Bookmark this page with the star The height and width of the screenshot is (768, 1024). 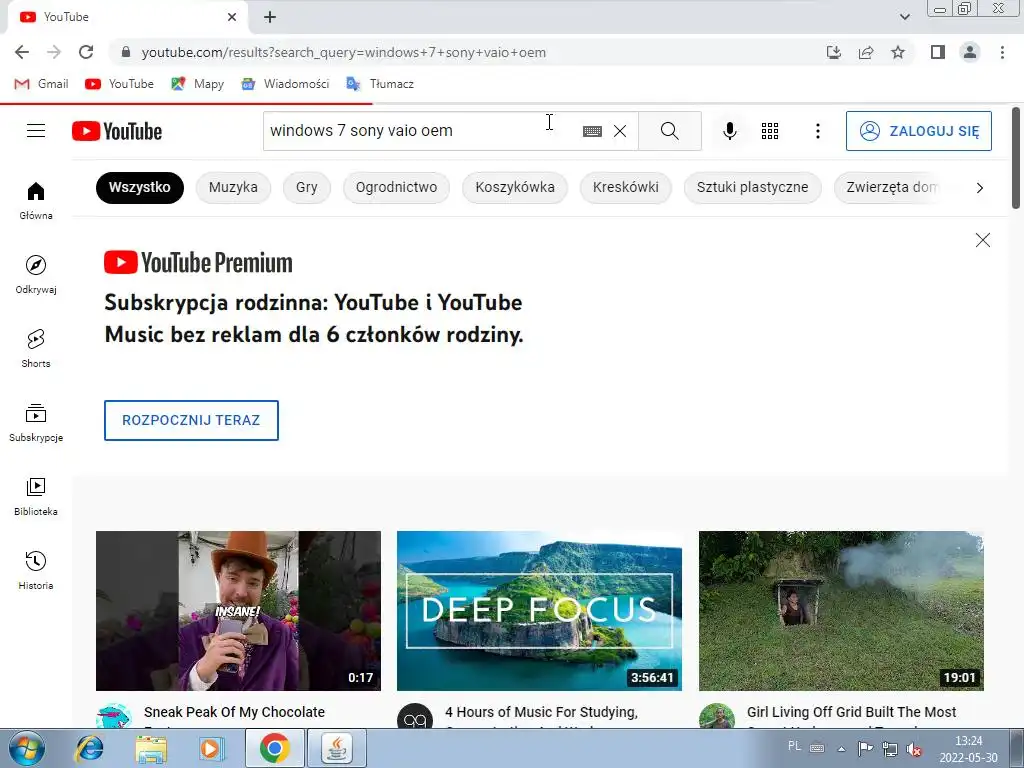point(898,52)
